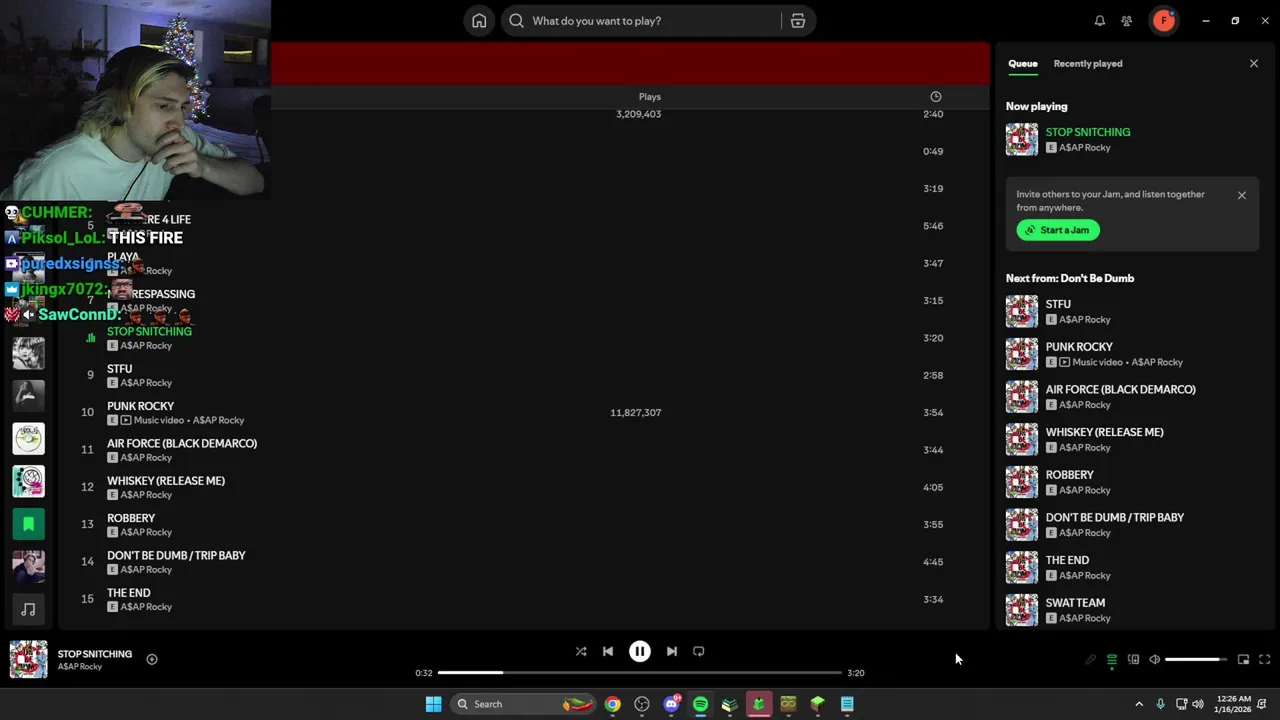1280x720 pixels.
Task: Open the music note playlist in sidebar
Action: click(x=28, y=609)
